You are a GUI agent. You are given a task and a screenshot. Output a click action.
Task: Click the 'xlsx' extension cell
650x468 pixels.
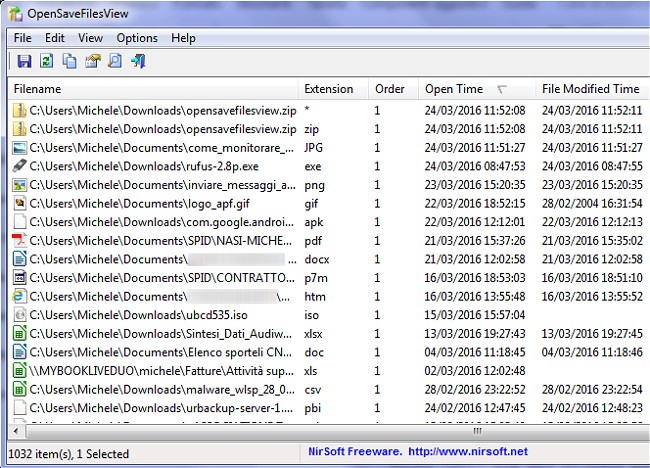coord(313,334)
